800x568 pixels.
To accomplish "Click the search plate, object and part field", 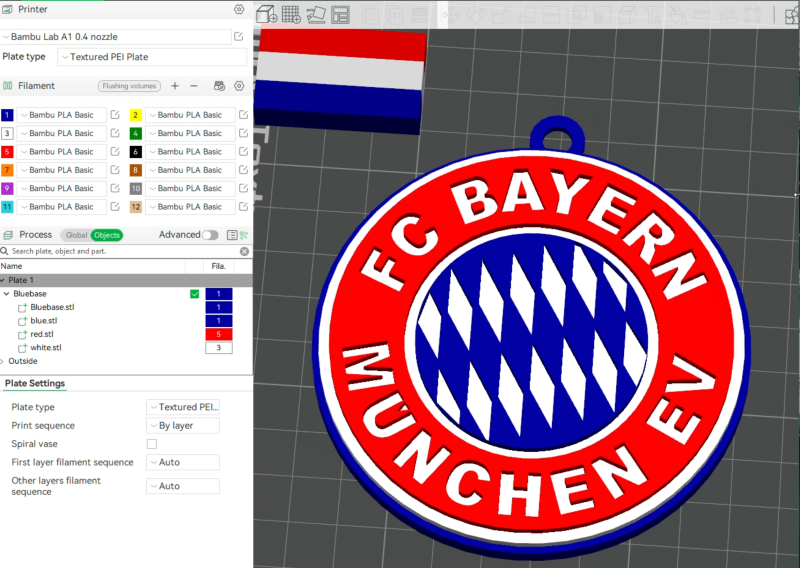I will coord(122,251).
